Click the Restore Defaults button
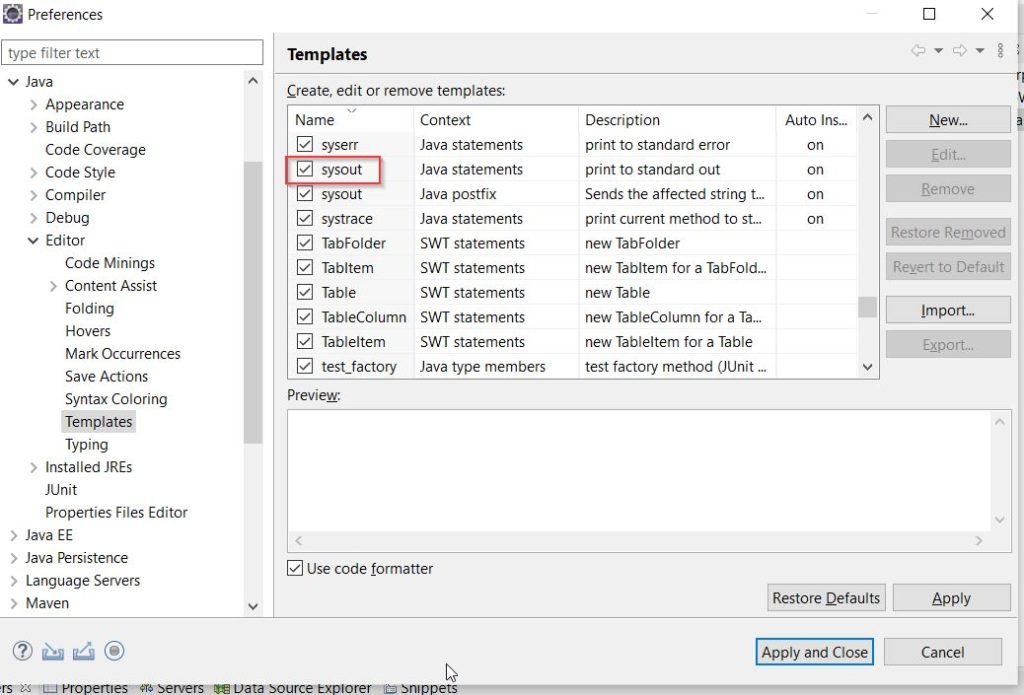This screenshot has height=695, width=1024. coord(826,598)
